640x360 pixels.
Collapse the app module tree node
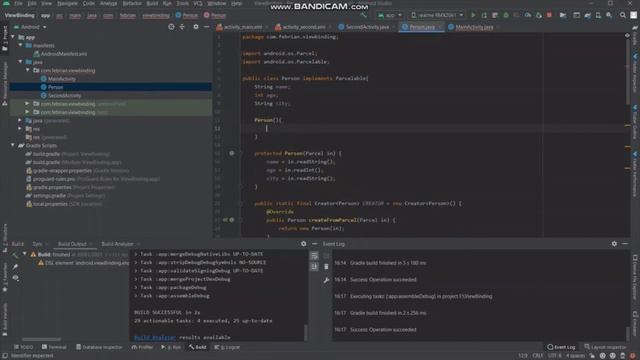point(13,37)
